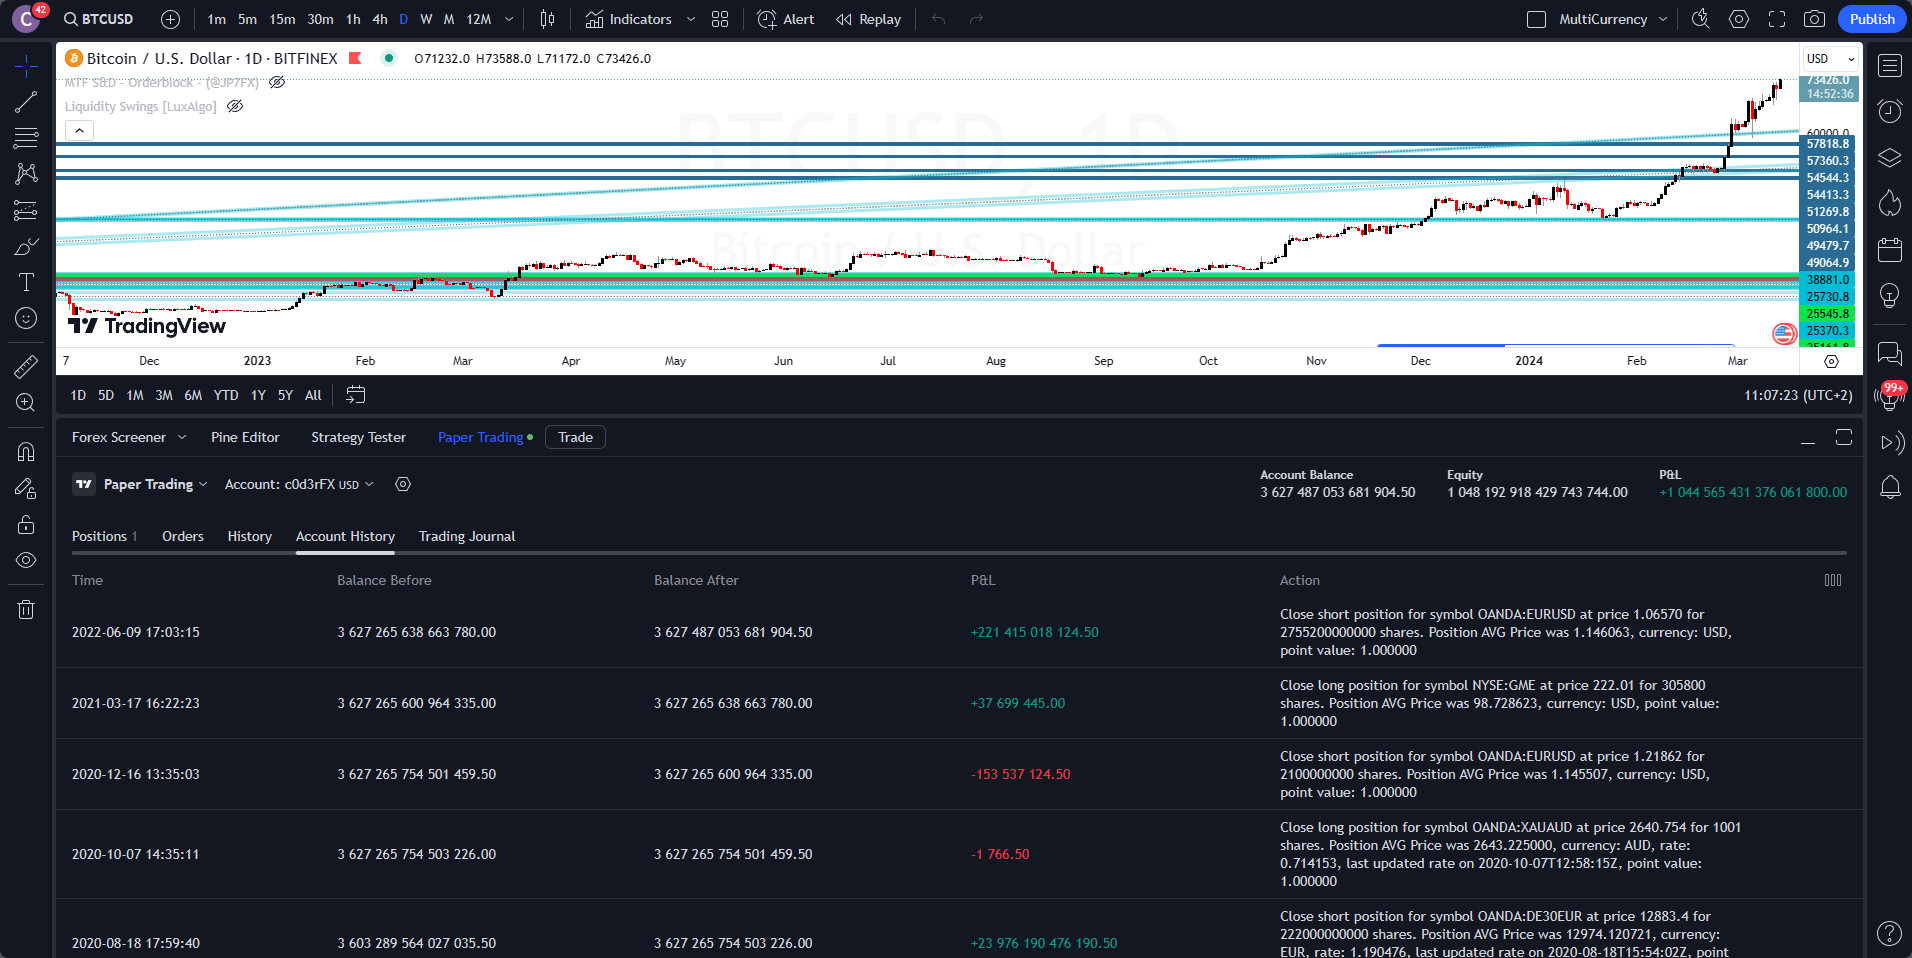Show the Liquidity Swings LuxAlgo indicator
Viewport: 1912px width, 958px height.
(235, 107)
